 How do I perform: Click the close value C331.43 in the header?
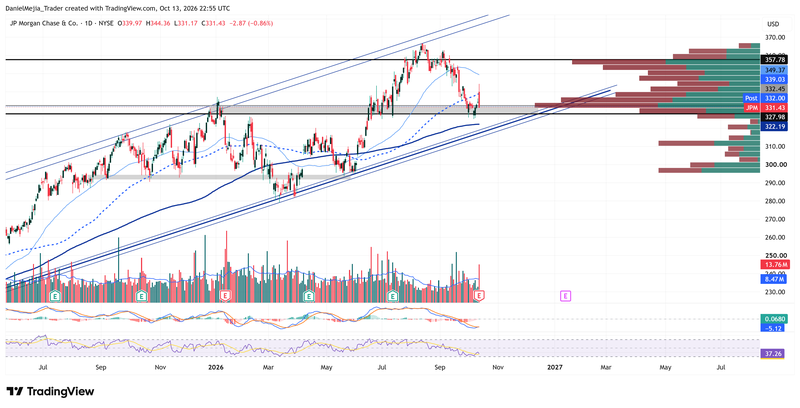(x=213, y=23)
